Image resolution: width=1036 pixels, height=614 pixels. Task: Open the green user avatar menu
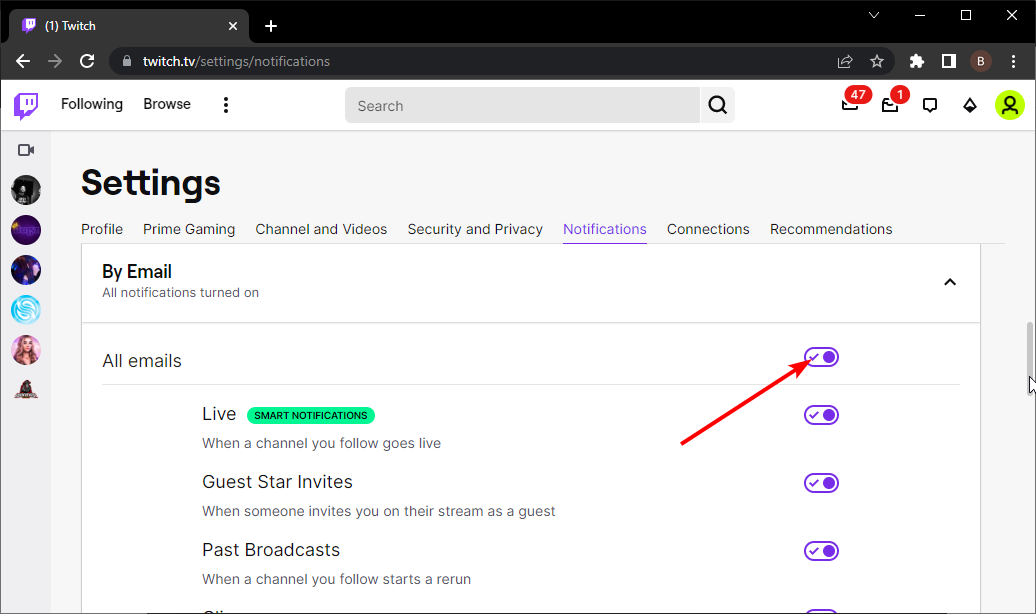point(1009,105)
